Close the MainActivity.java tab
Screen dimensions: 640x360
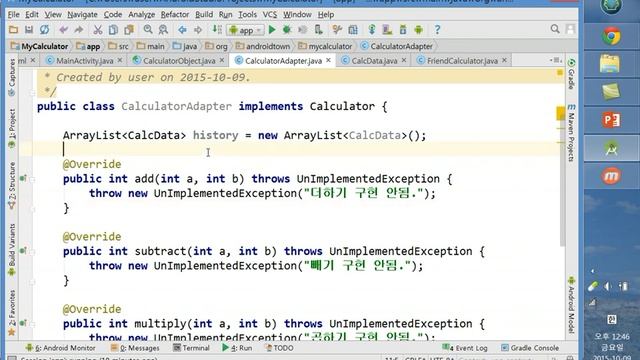[x=120, y=60]
